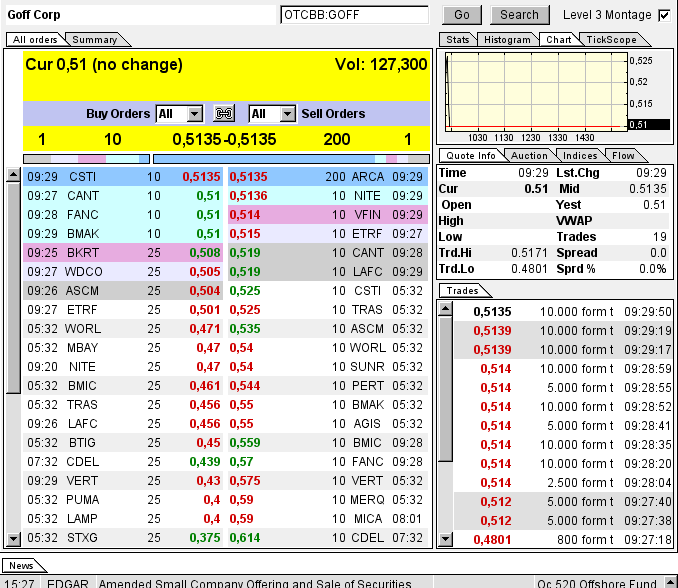Open the Sell Orders All dropdown
This screenshot has width=678, height=588.
[272, 114]
